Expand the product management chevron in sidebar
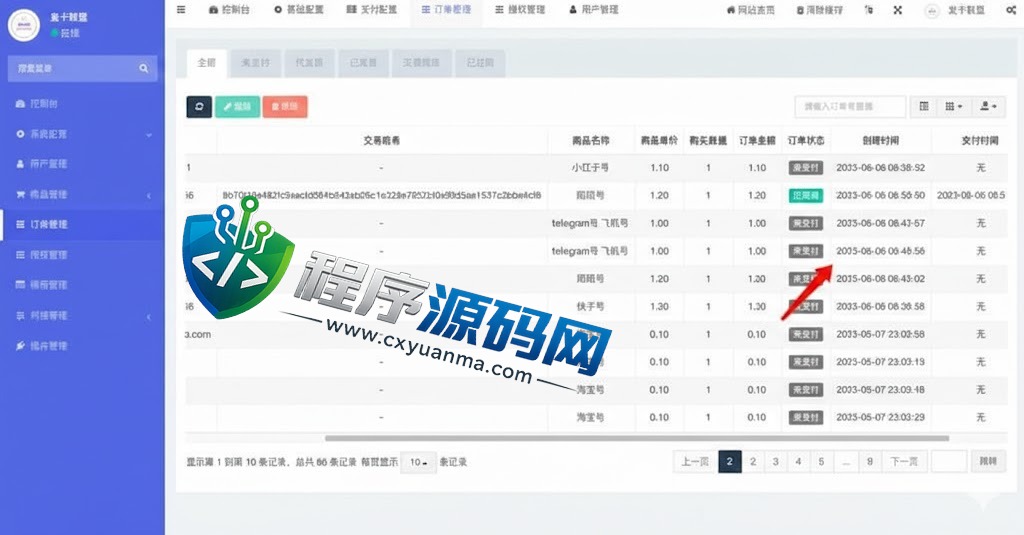The width and height of the screenshot is (1024, 535). tap(149, 195)
